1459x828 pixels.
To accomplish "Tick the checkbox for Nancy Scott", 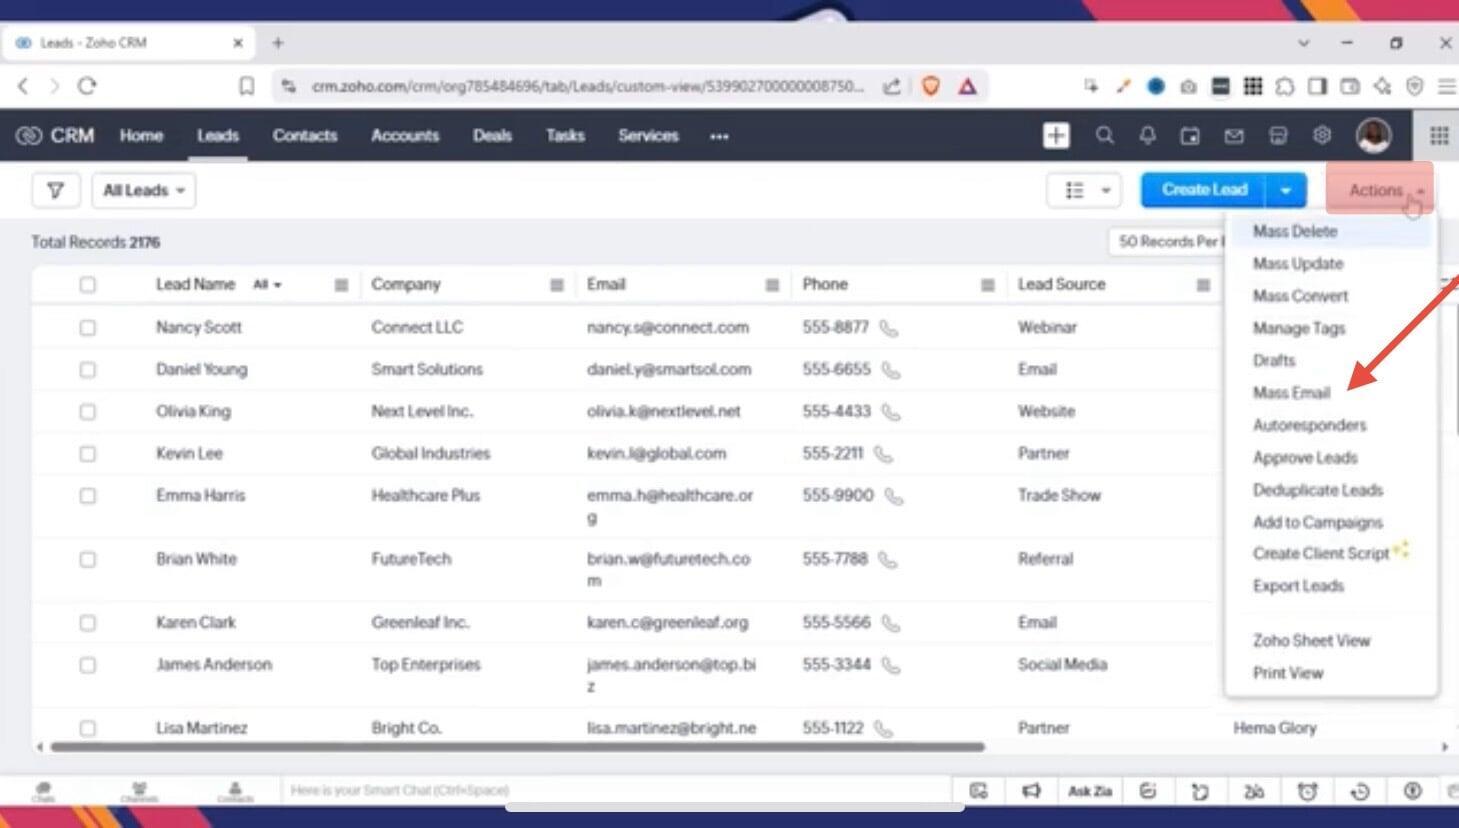I will tap(88, 328).
